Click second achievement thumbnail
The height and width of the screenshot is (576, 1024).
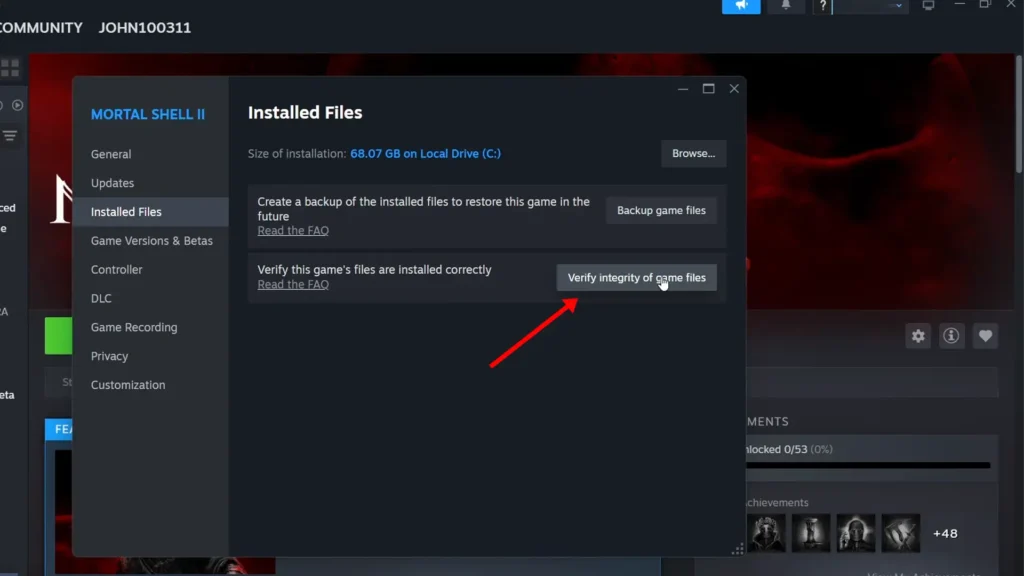pyautogui.click(x=811, y=533)
